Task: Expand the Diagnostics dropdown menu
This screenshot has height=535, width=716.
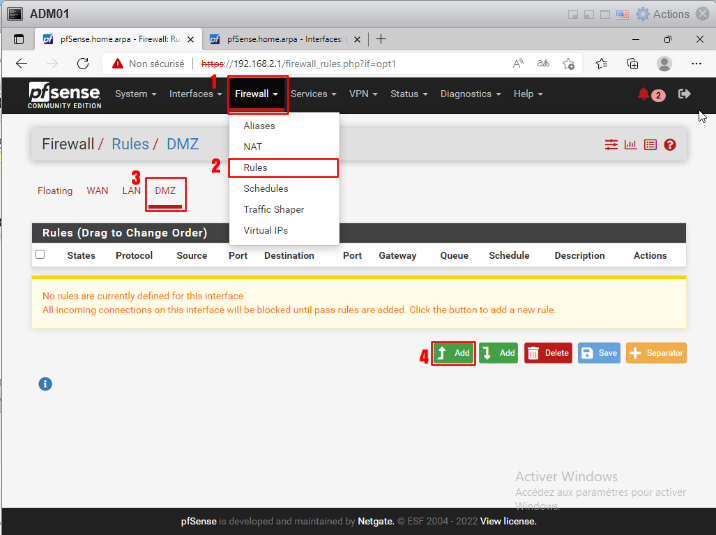Action: point(470,94)
